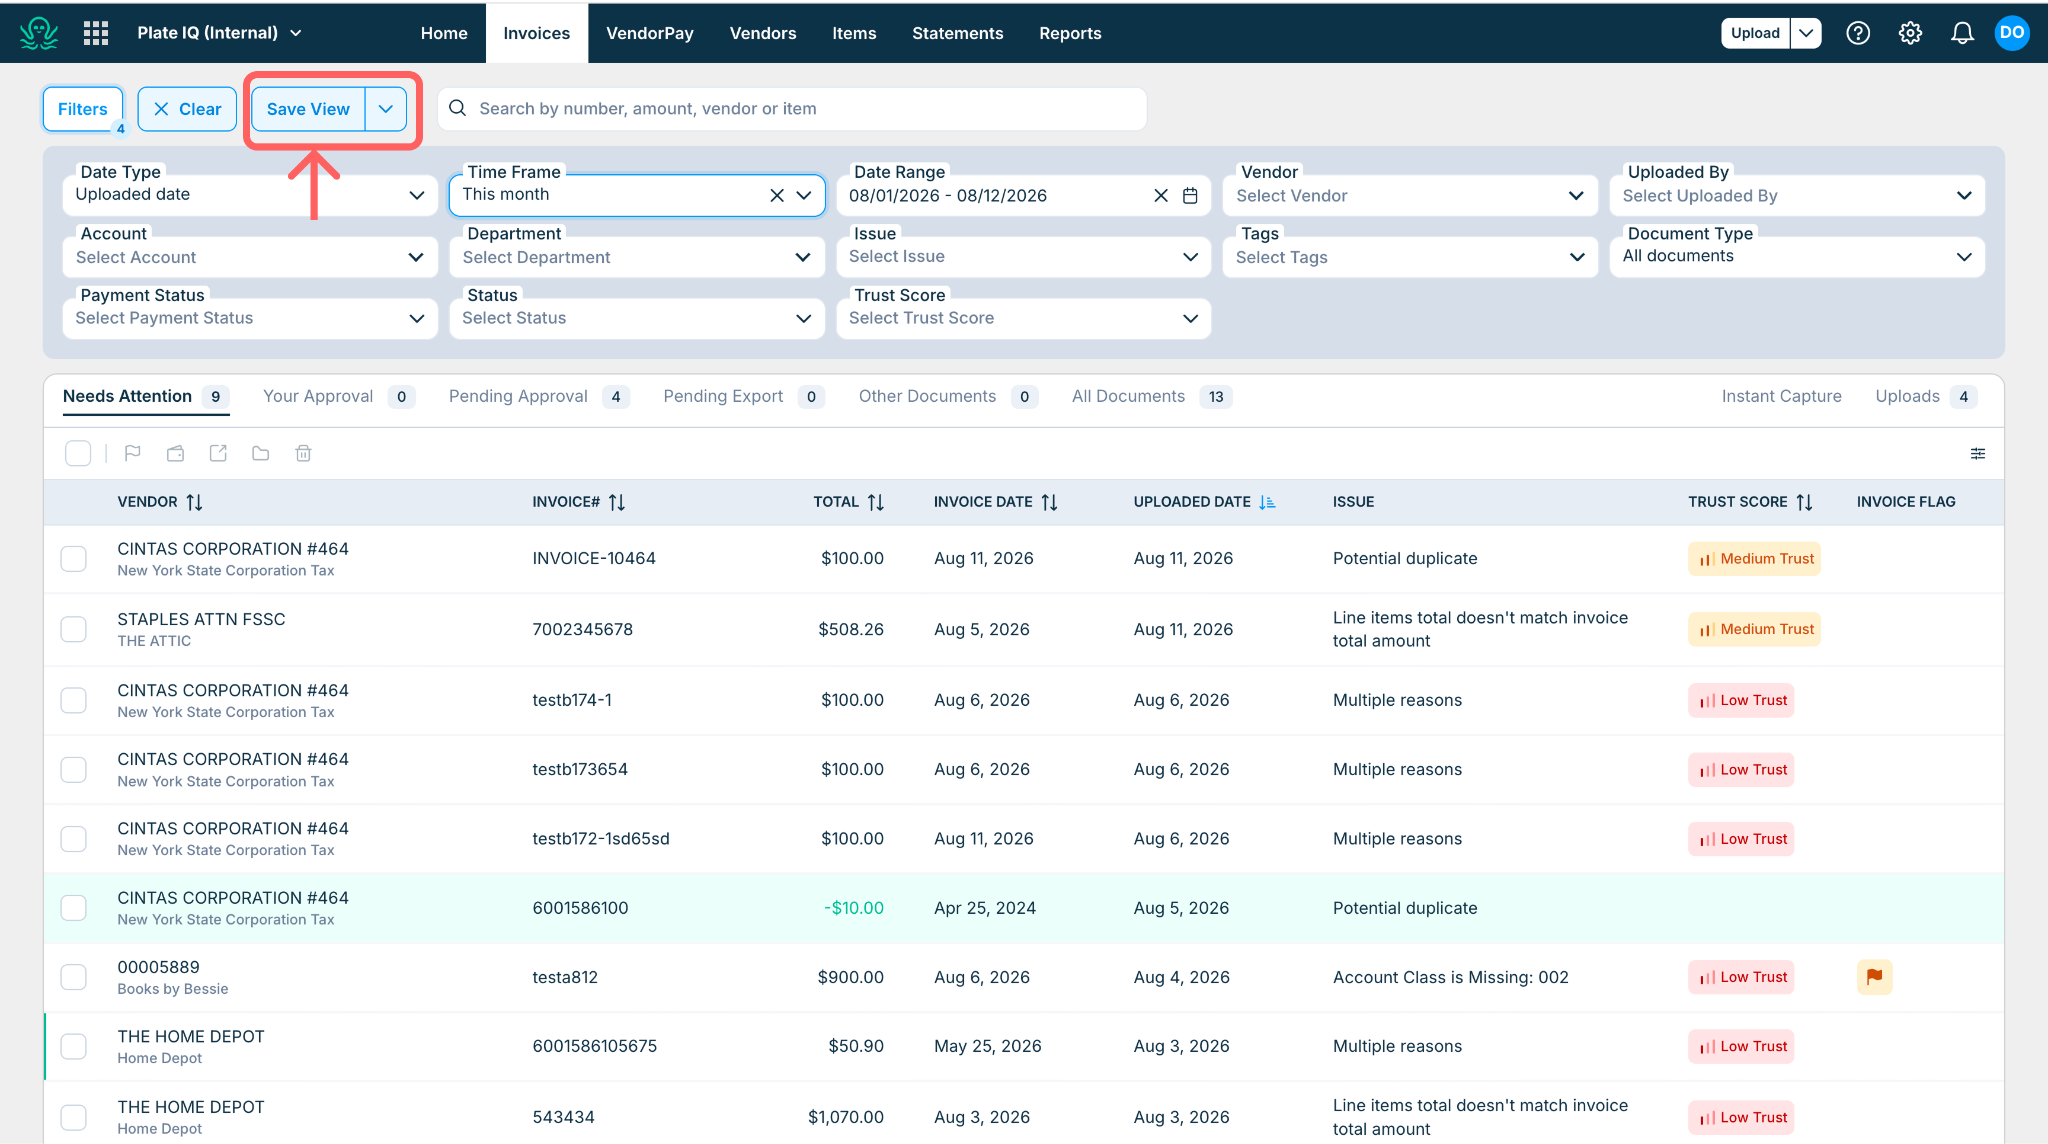Open the help question mark icon
Image resolution: width=2048 pixels, height=1144 pixels.
pyautogui.click(x=1858, y=33)
